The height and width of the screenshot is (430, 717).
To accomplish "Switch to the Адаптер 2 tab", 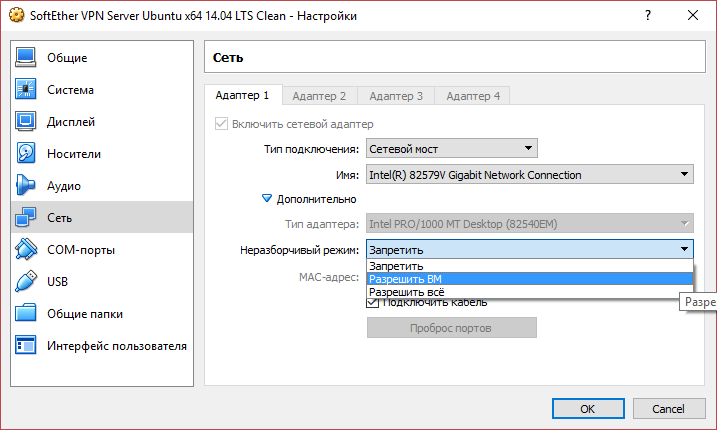I will coord(319,96).
